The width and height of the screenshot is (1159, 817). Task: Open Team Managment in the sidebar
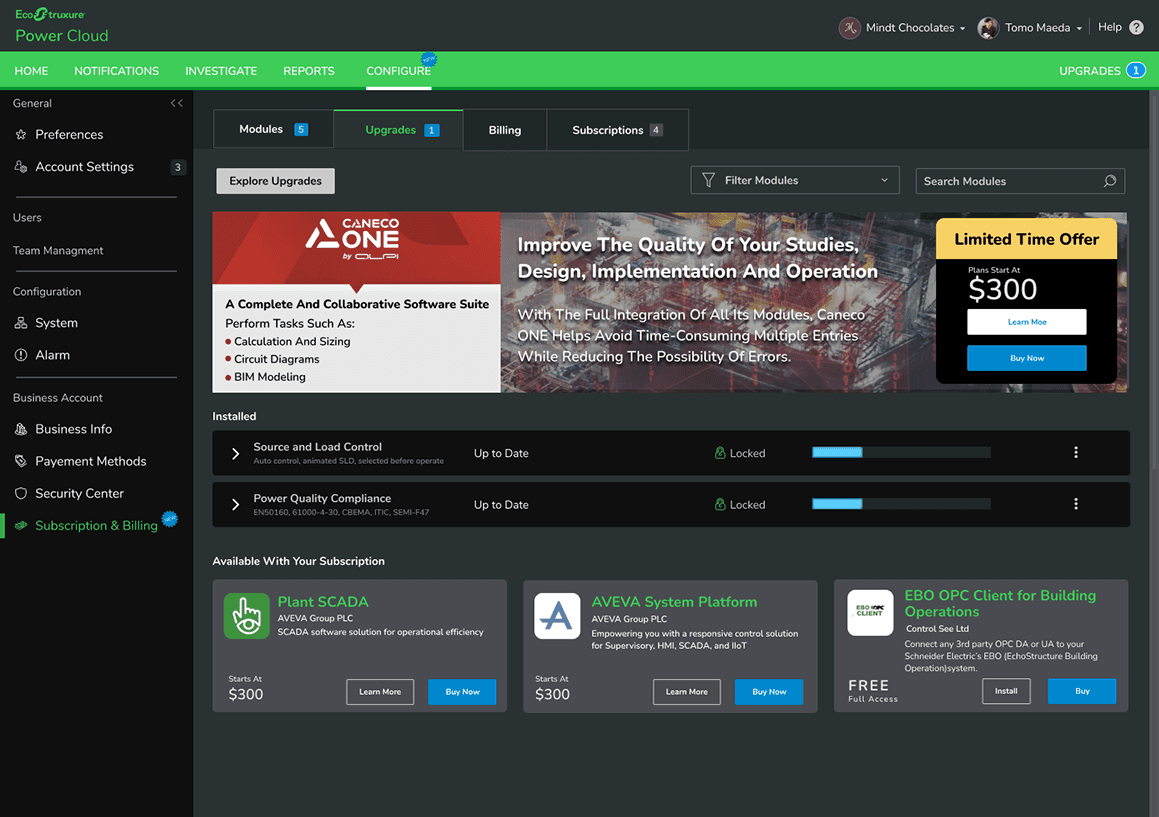(58, 251)
